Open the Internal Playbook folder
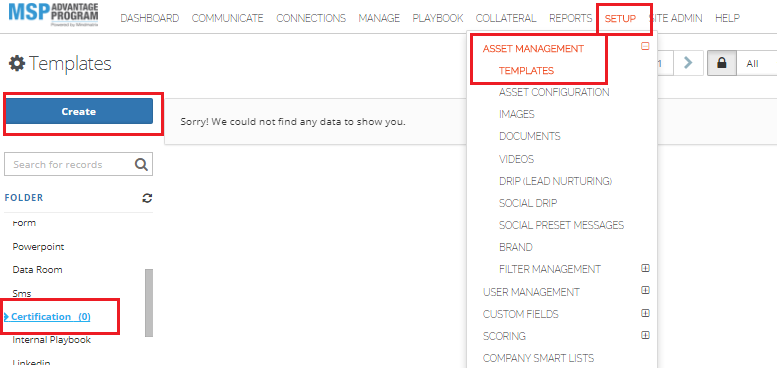This screenshot has width=782, height=368. [51, 340]
